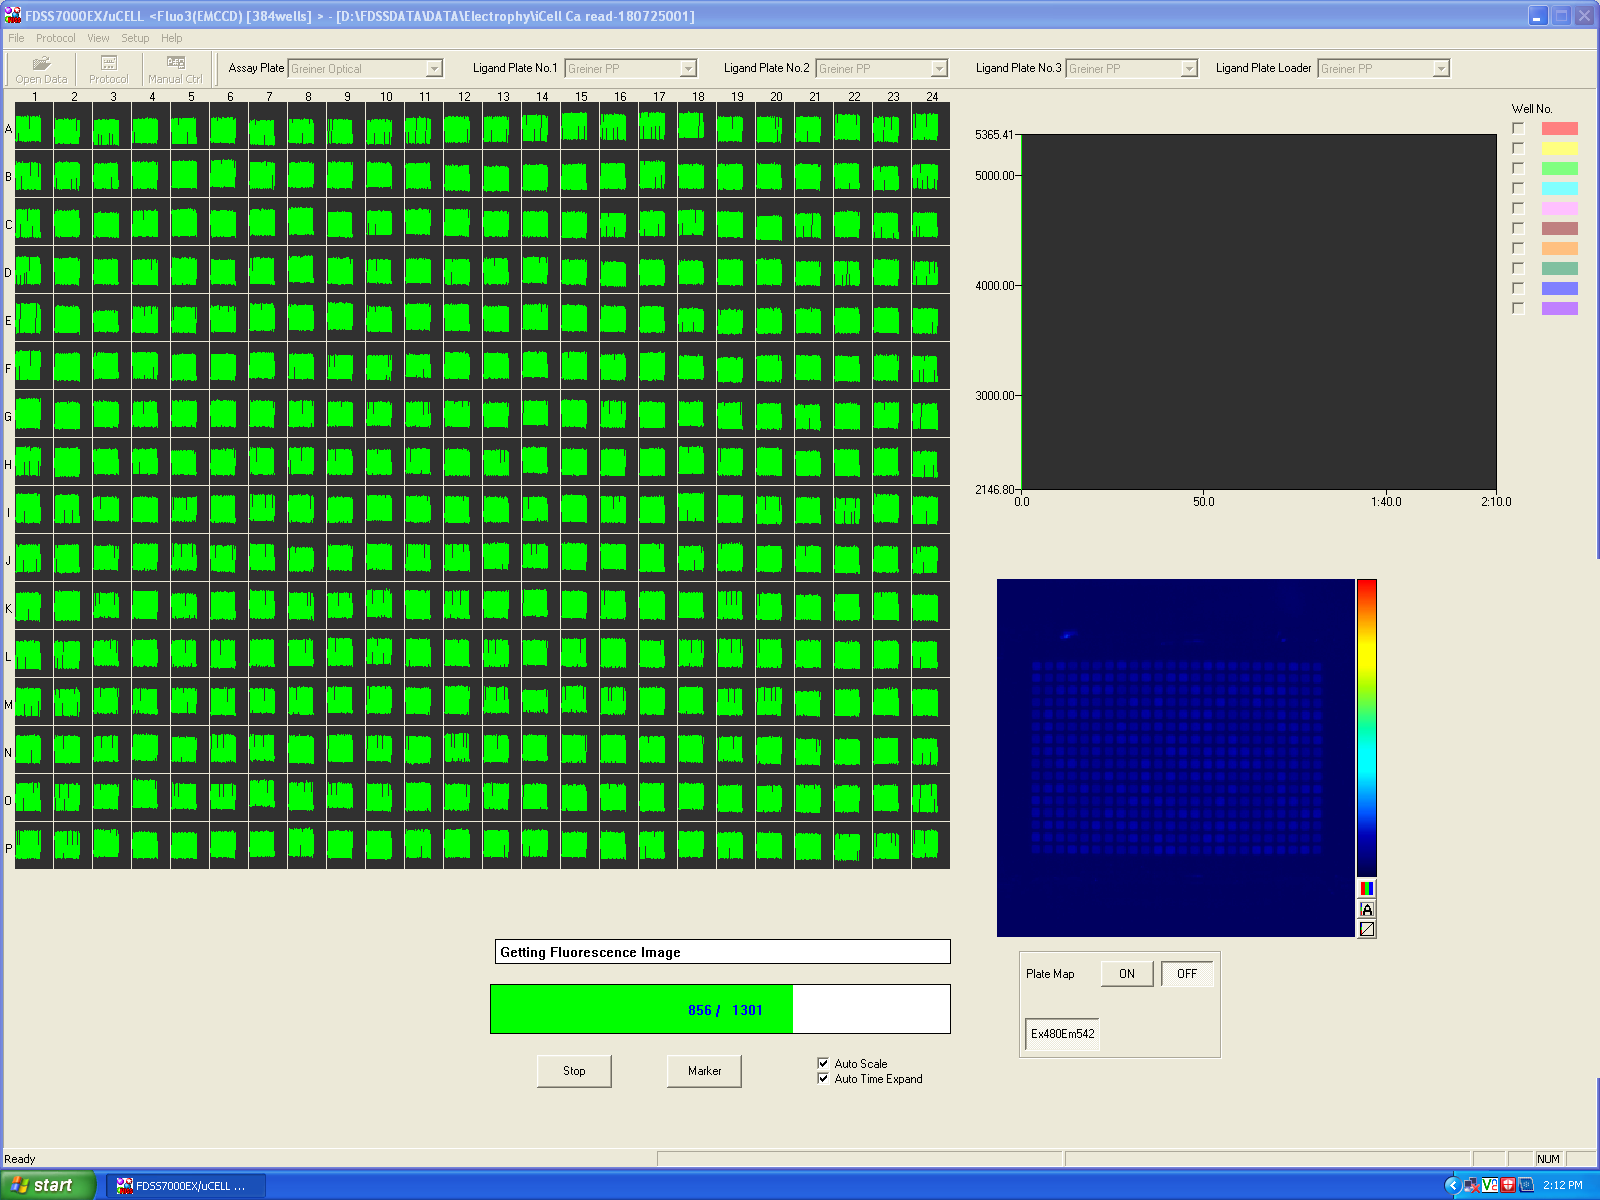
Task: Click the Protocol toolbar icon
Action: click(x=108, y=69)
